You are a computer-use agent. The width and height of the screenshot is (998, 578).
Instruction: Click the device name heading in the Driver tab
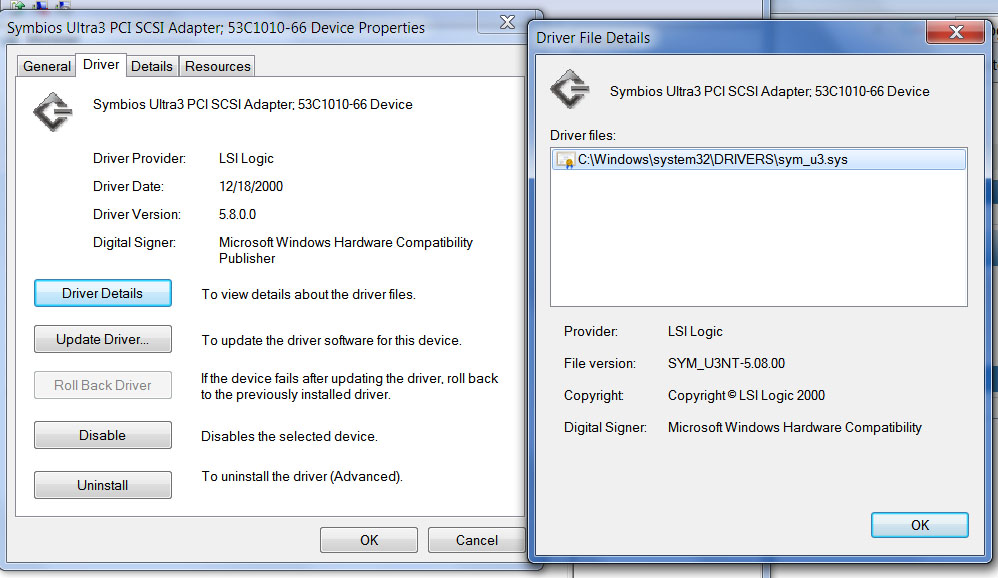[253, 104]
